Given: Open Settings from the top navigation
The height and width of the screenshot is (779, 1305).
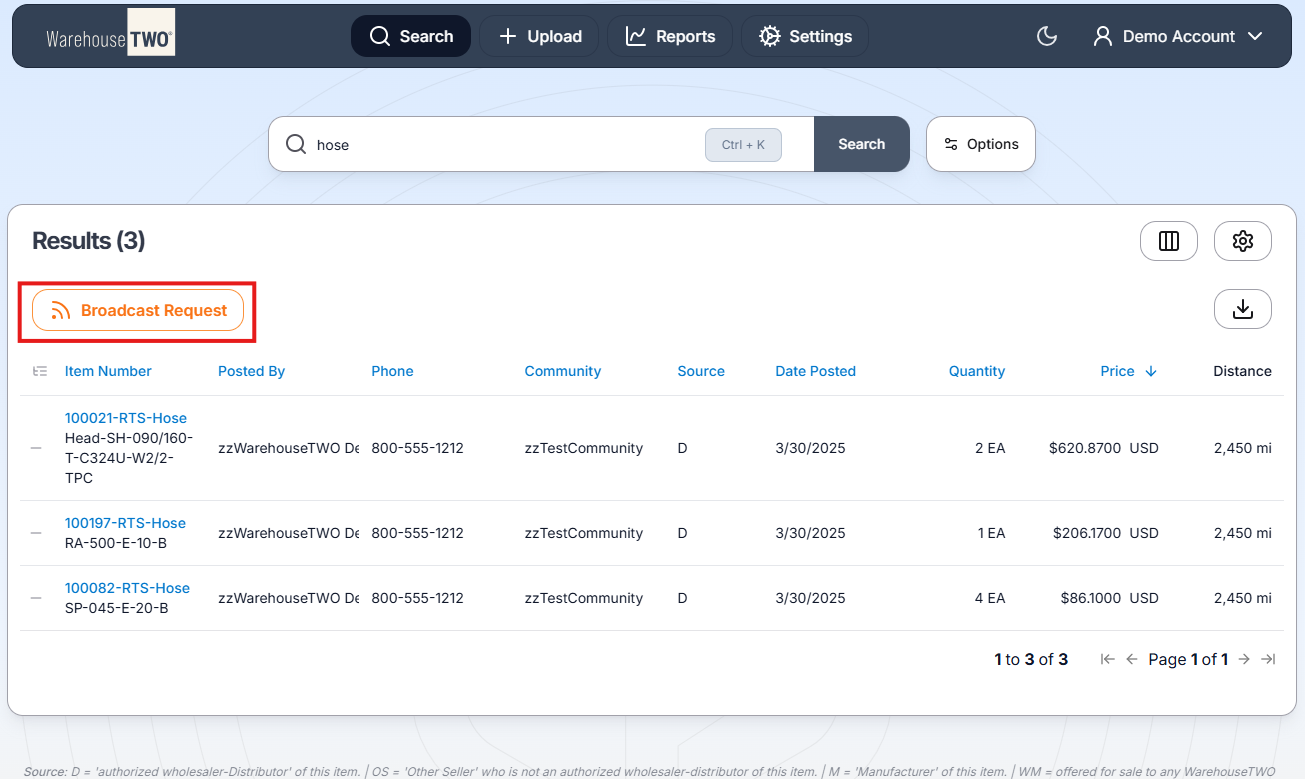Looking at the screenshot, I should coord(804,36).
